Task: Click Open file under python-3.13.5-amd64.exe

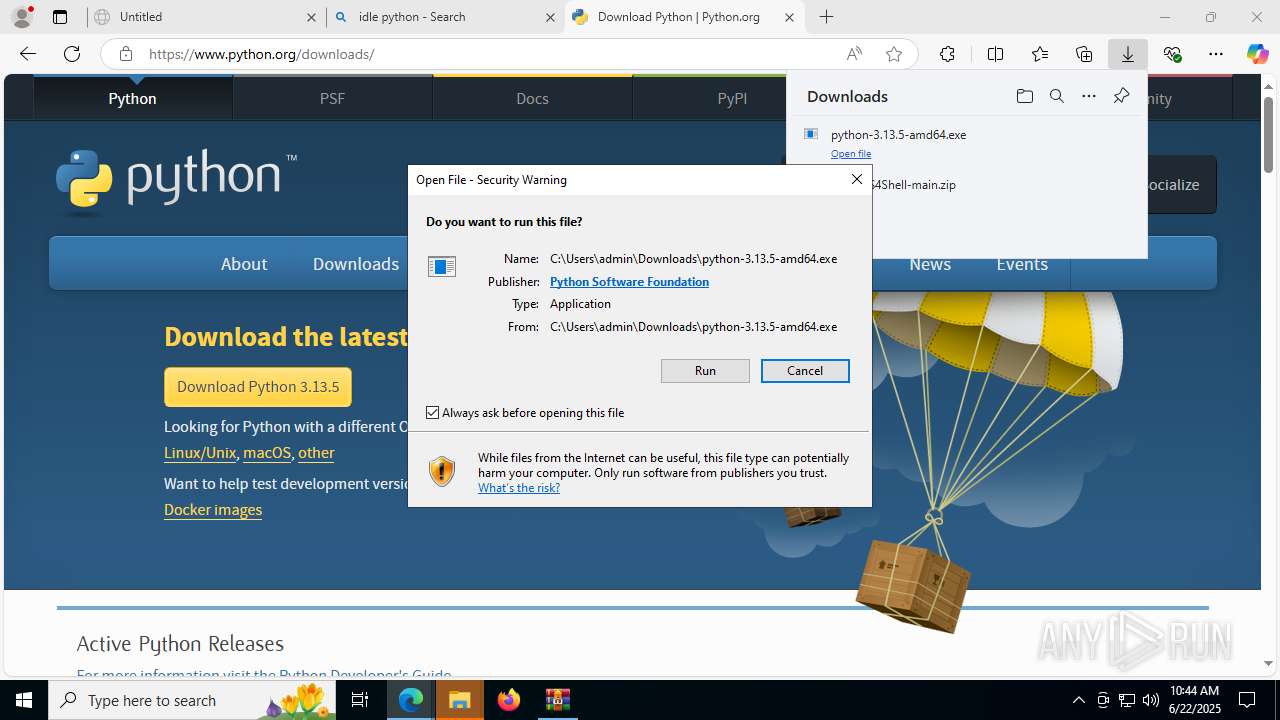Action: pos(851,154)
